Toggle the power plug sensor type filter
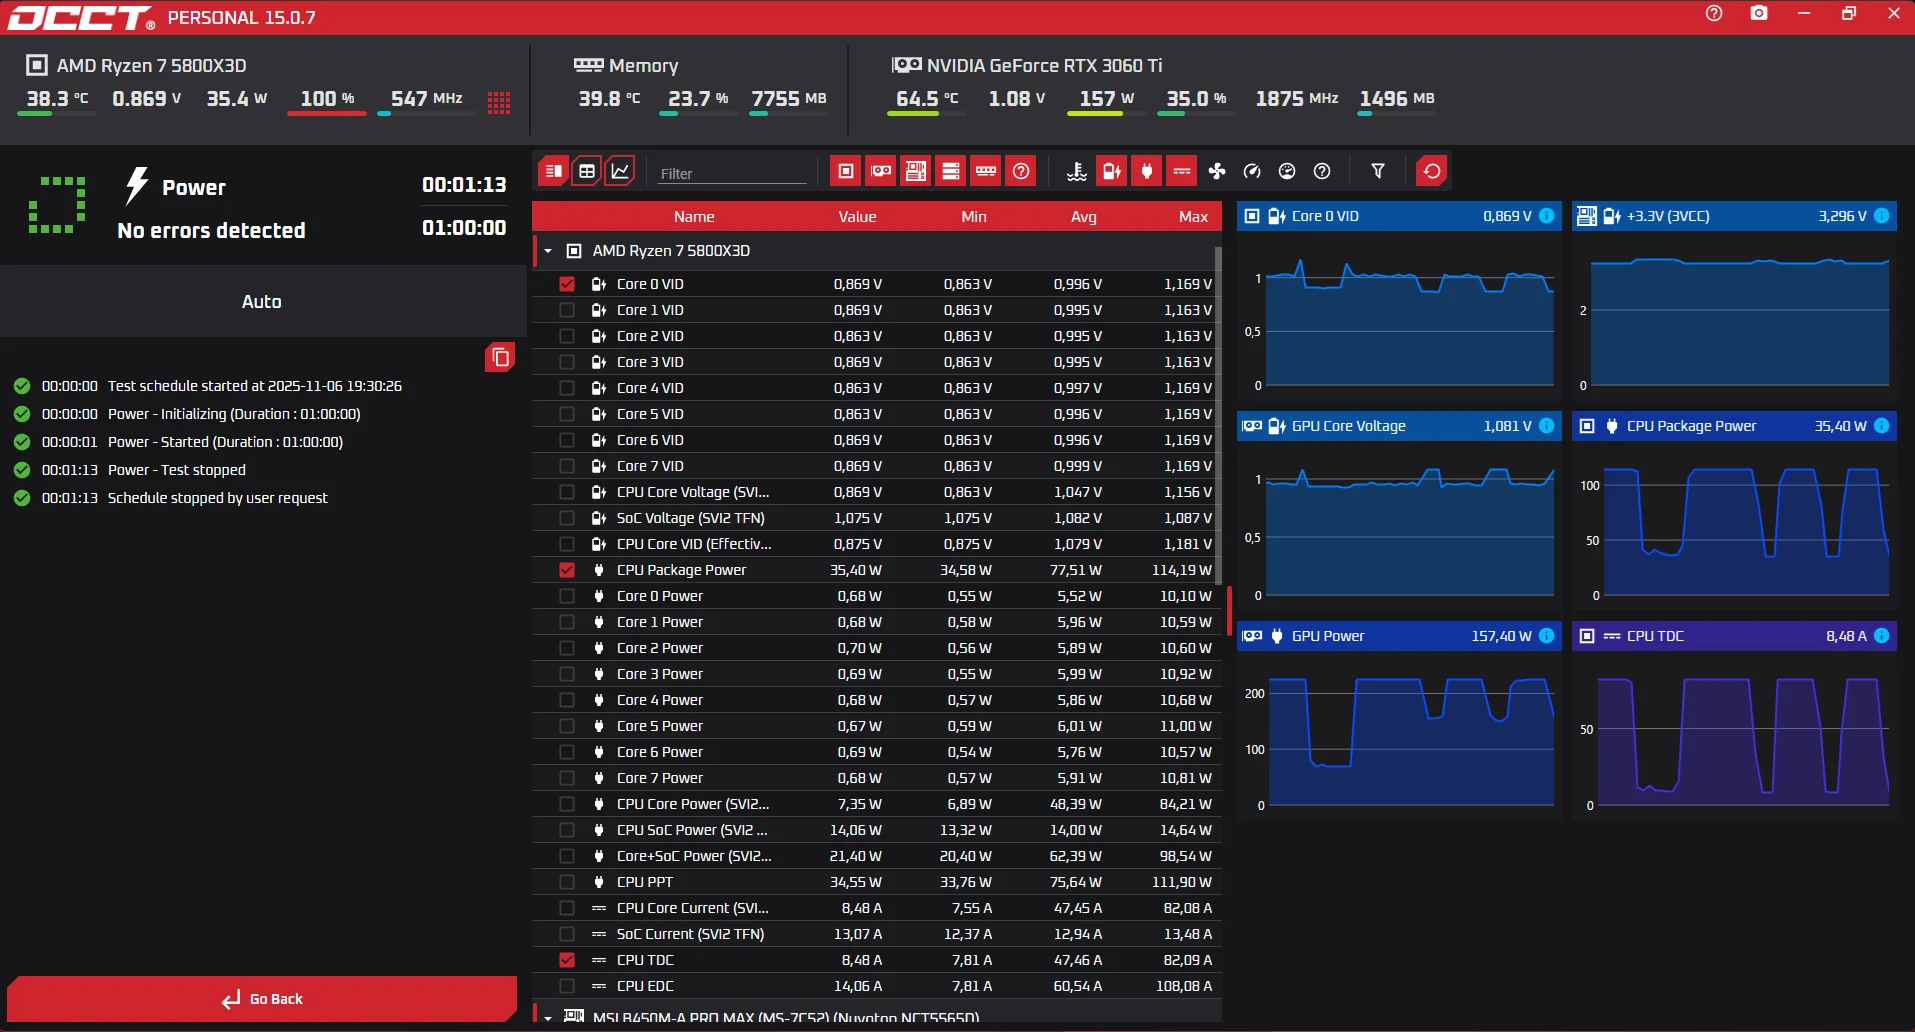 (x=1147, y=171)
